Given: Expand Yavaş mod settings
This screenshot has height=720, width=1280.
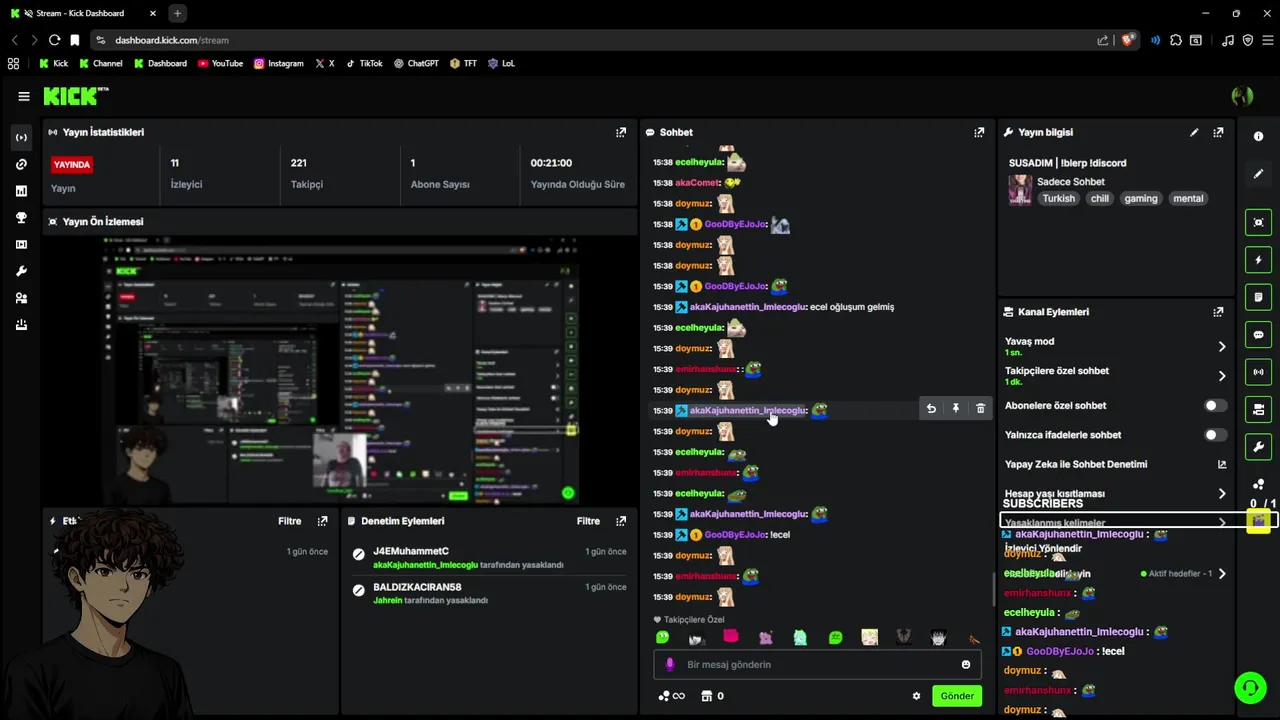Looking at the screenshot, I should (x=1221, y=347).
